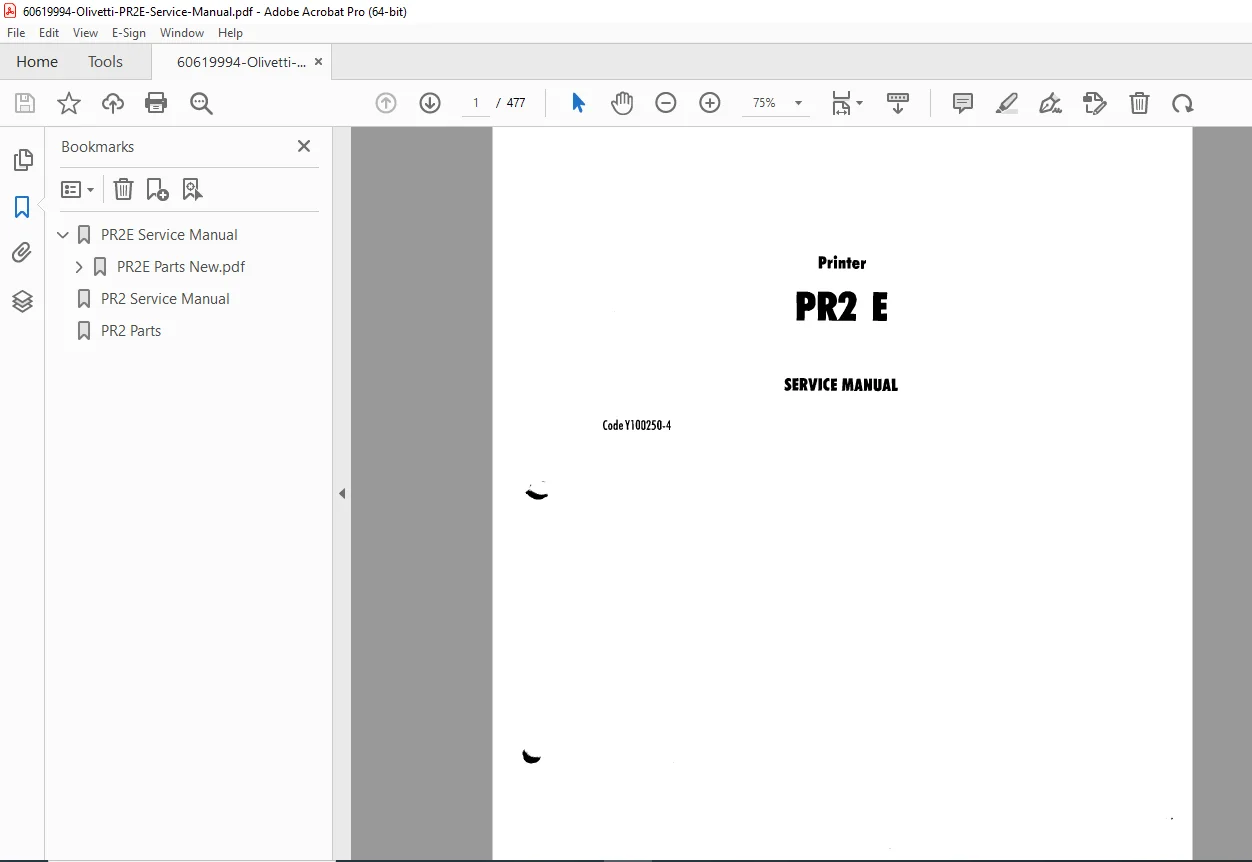Open the Edit menu
Viewport: 1252px width, 862px height.
coord(49,33)
